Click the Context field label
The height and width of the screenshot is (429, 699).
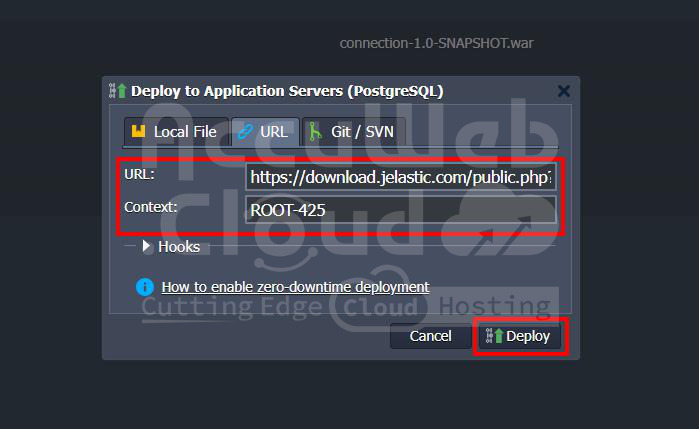click(x=151, y=207)
